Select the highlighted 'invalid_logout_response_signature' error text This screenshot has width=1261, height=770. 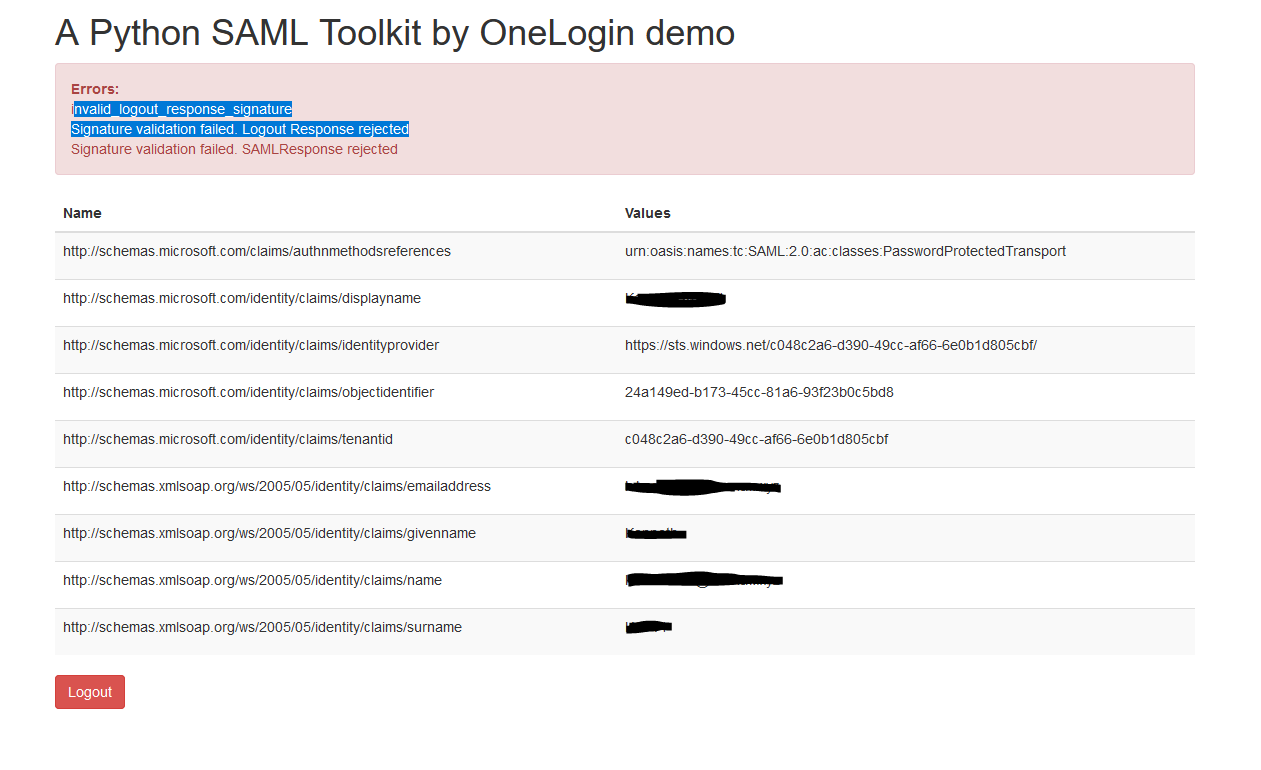coord(182,109)
